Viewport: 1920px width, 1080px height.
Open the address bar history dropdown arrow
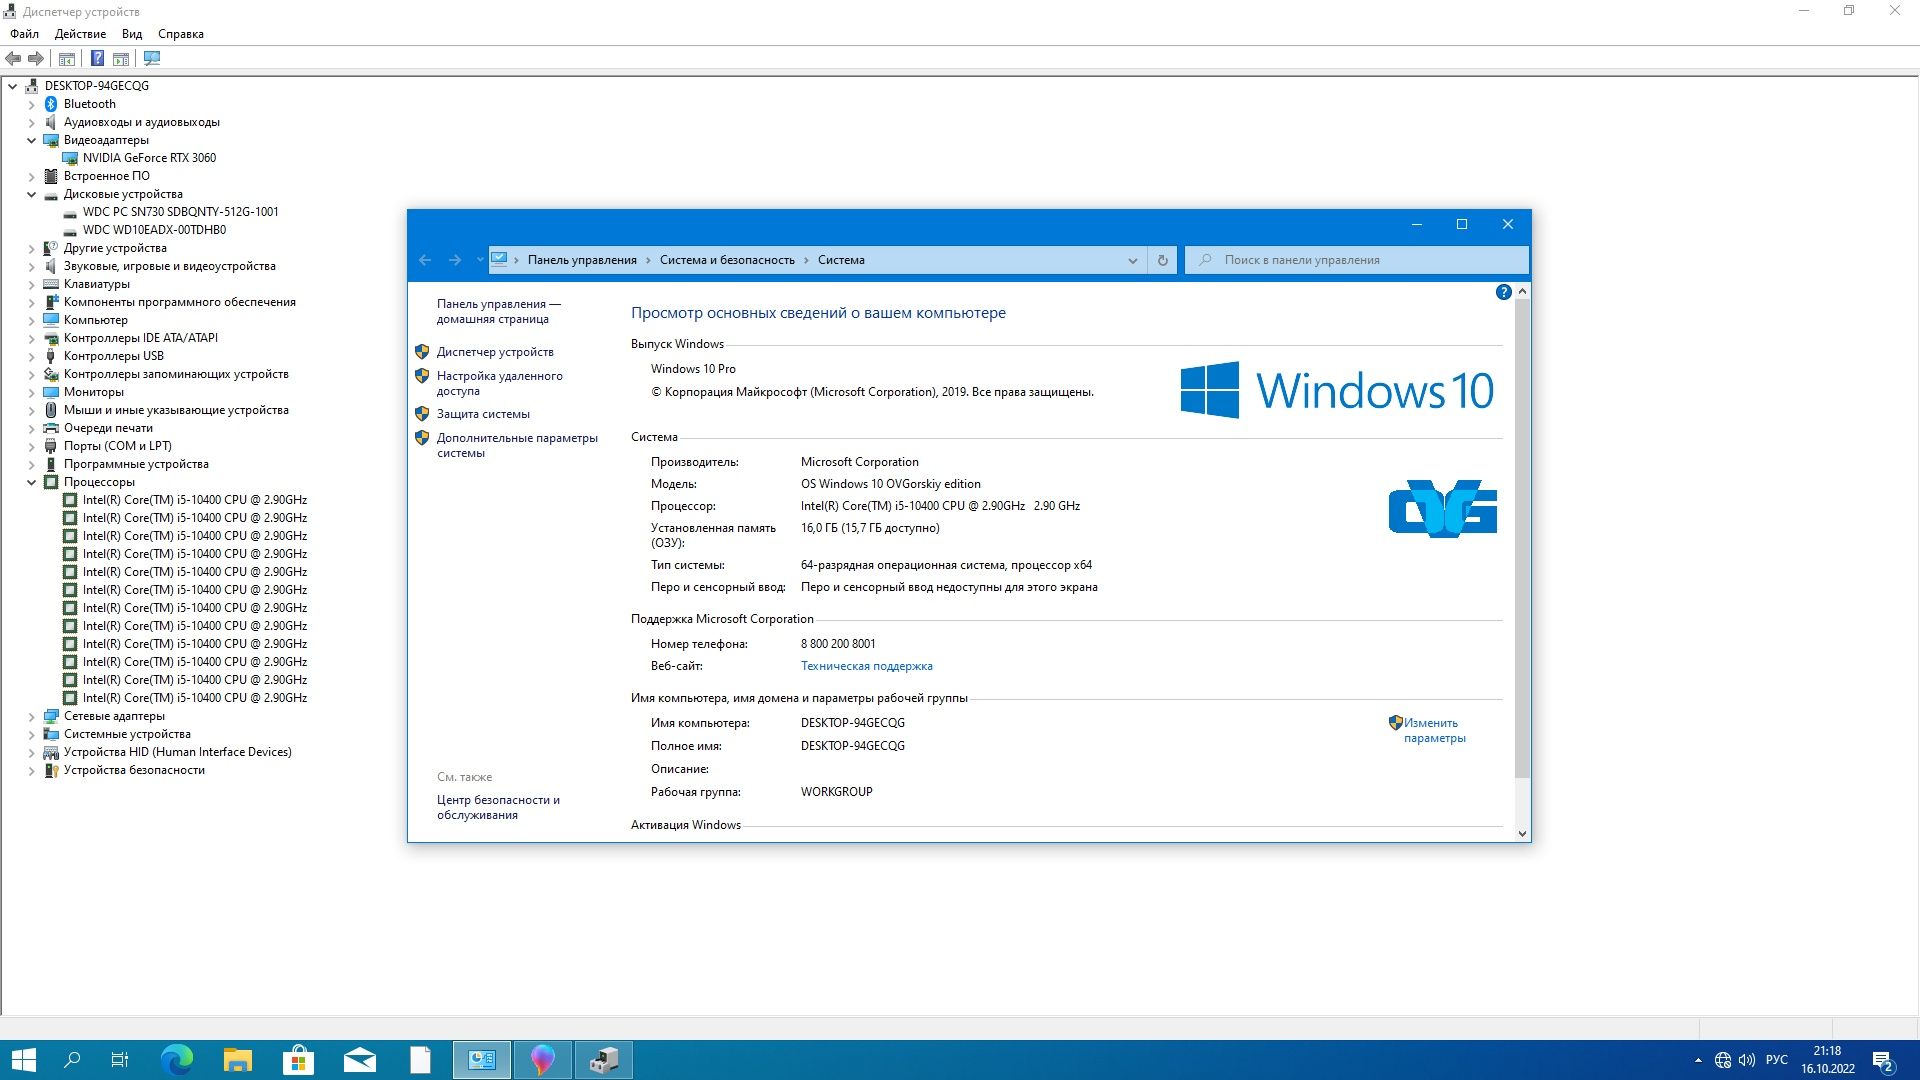pyautogui.click(x=1133, y=260)
